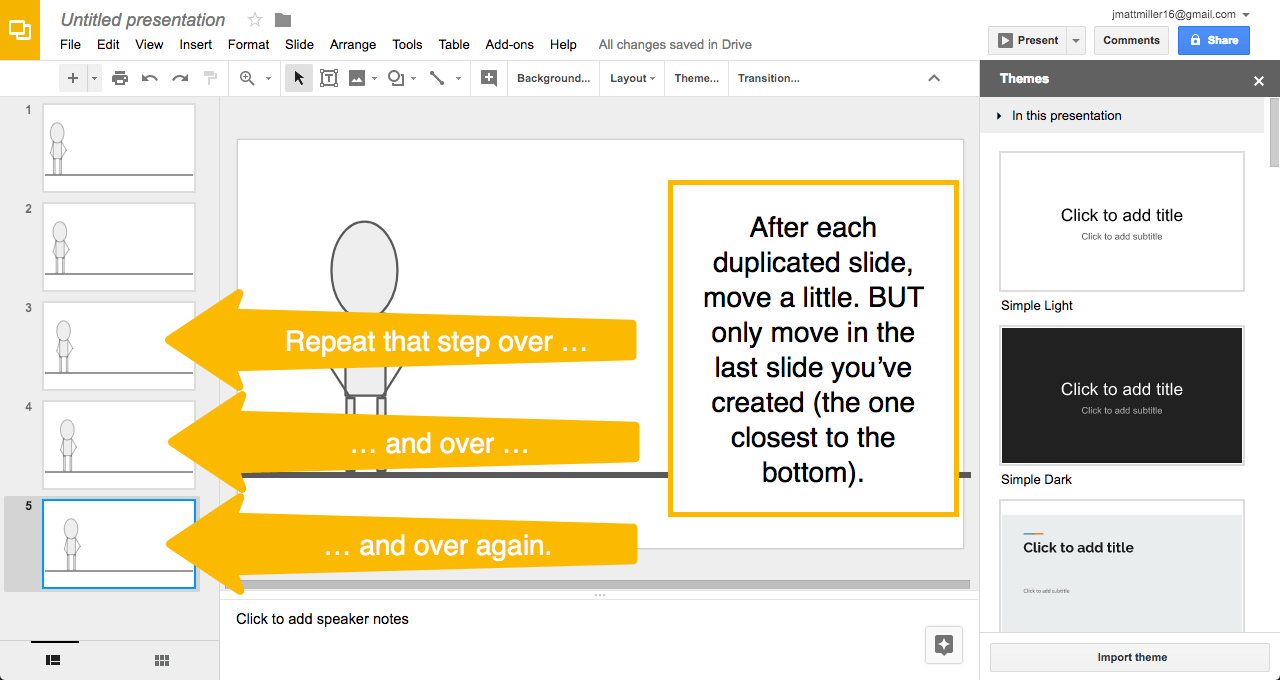Viewport: 1280px width, 680px height.
Task: Undo the last action
Action: tap(150, 78)
